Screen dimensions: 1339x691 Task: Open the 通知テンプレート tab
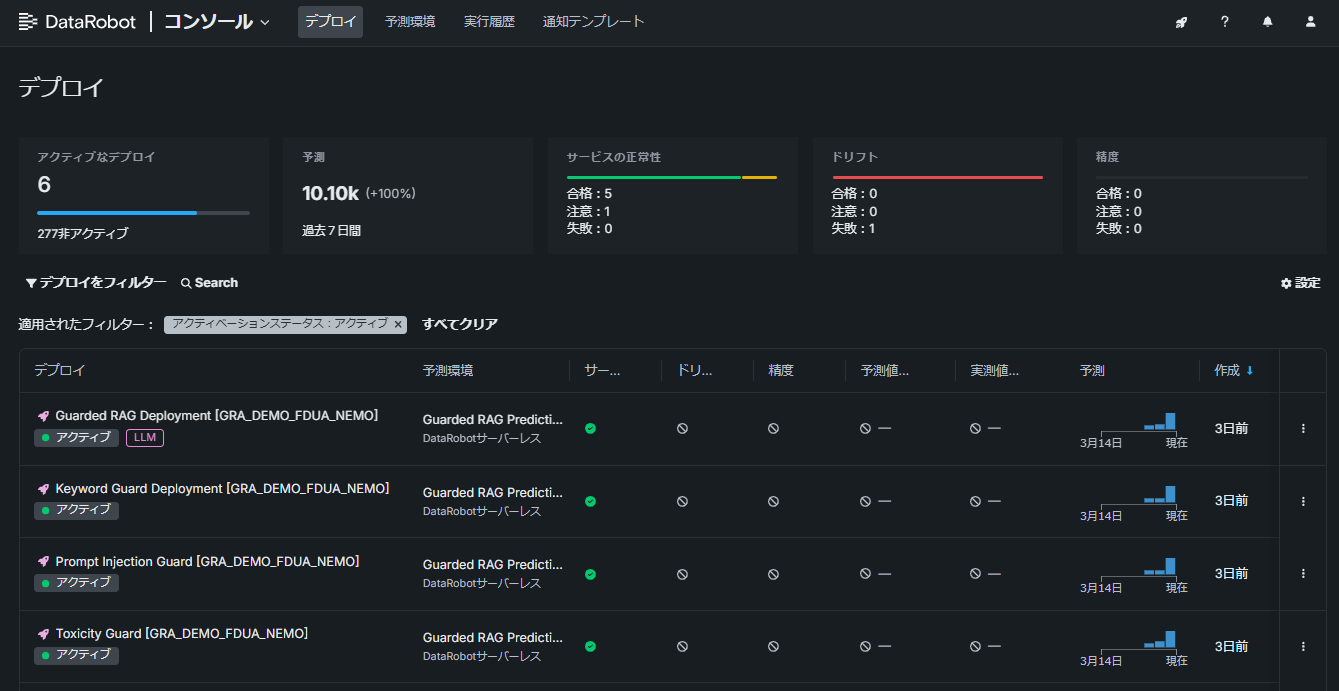[x=594, y=22]
